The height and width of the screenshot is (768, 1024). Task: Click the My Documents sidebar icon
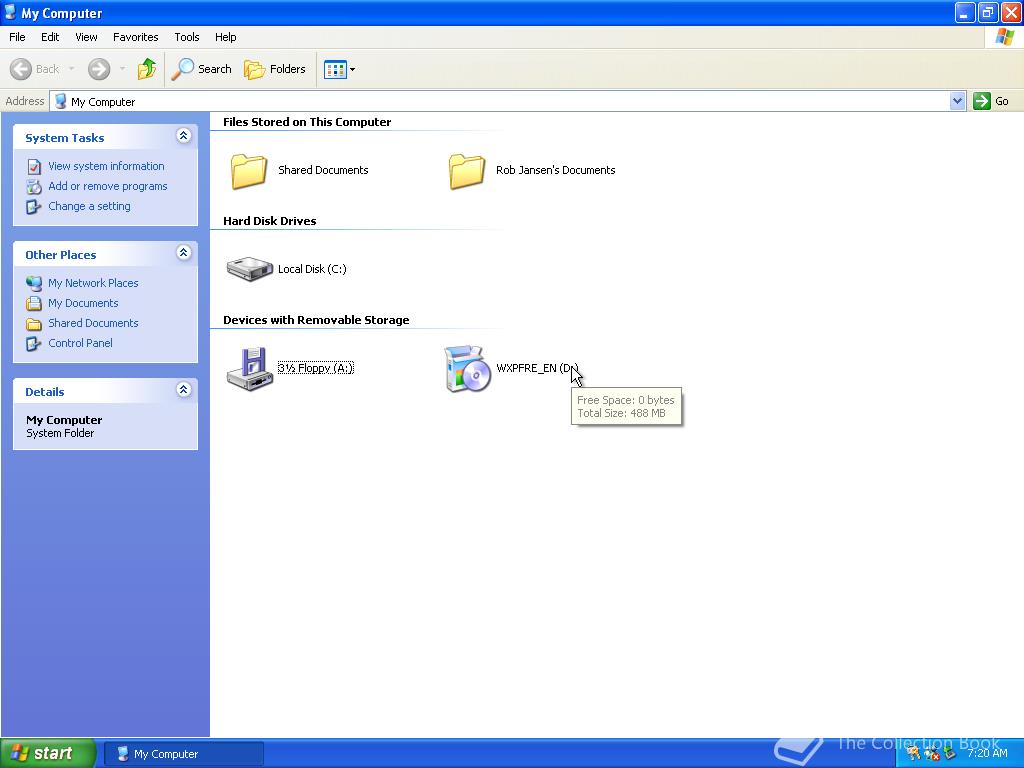pos(34,304)
